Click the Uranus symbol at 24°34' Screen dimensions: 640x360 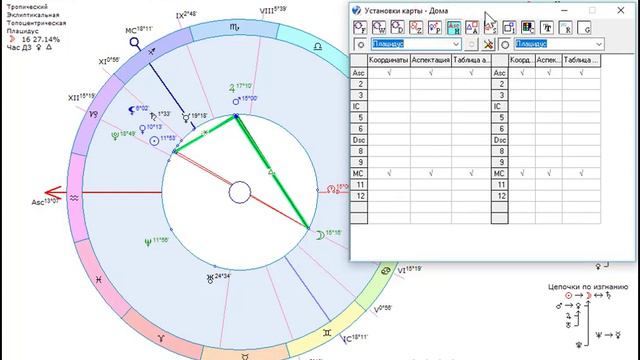210,279
